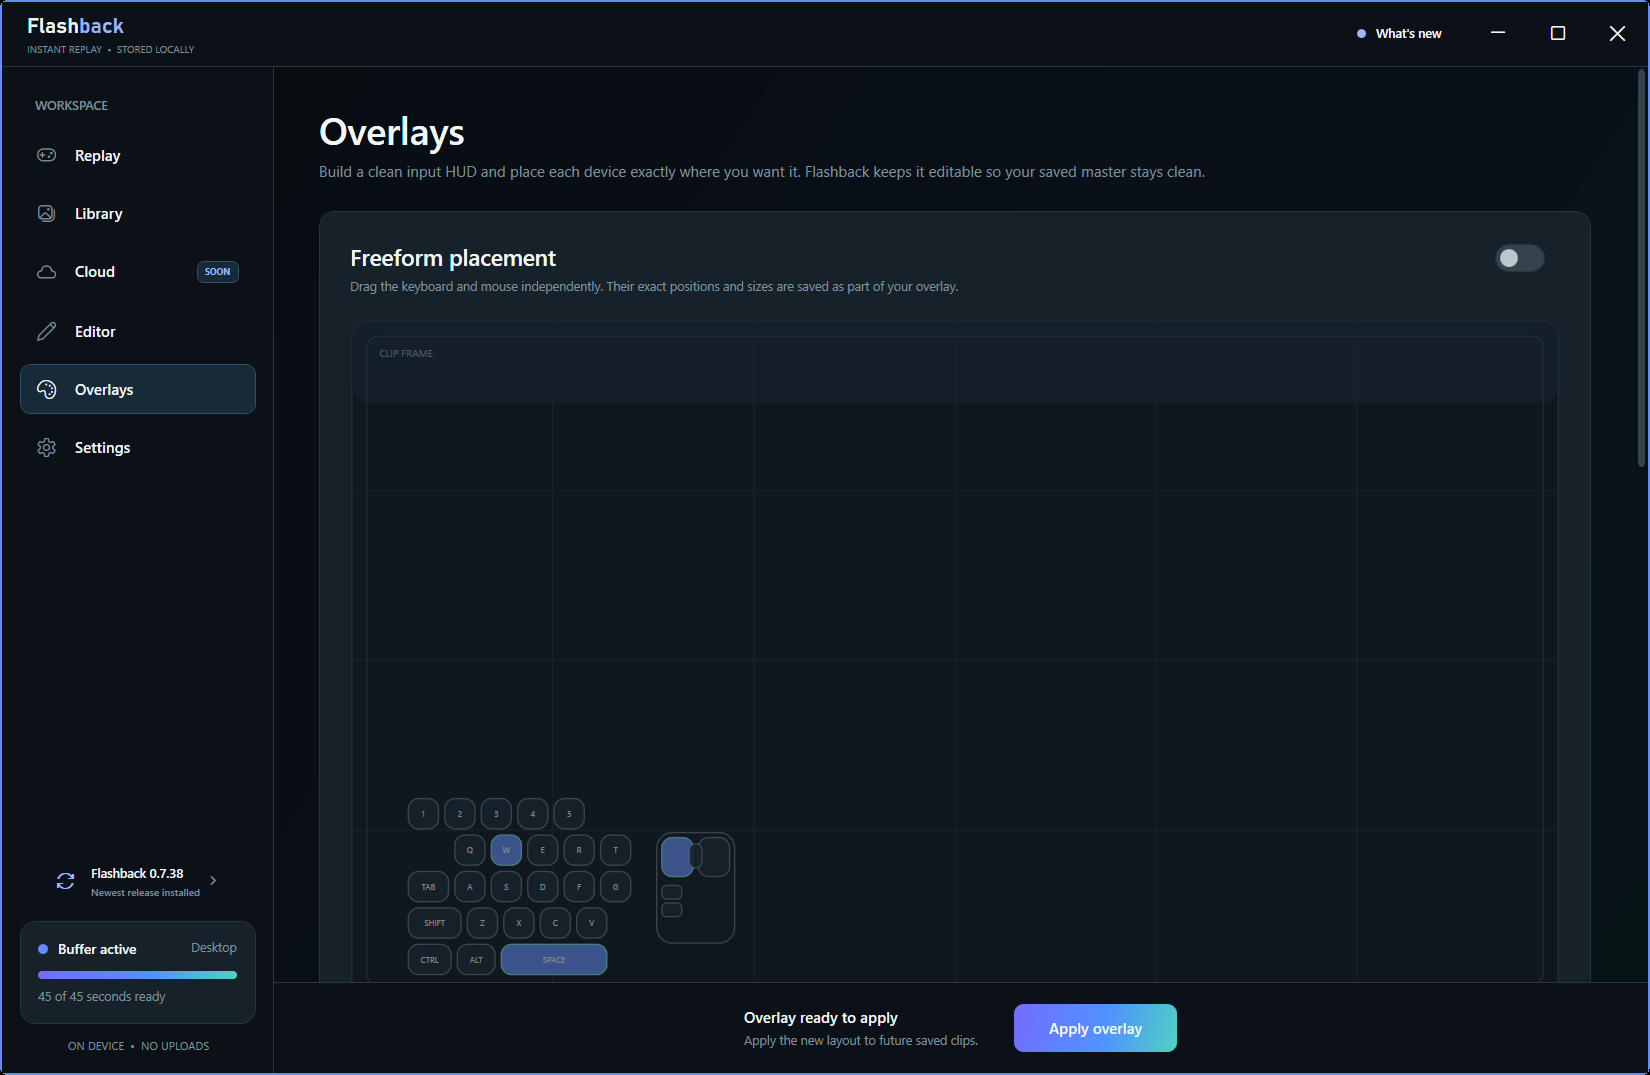
Task: Select the S key in overlay
Action: (506, 887)
